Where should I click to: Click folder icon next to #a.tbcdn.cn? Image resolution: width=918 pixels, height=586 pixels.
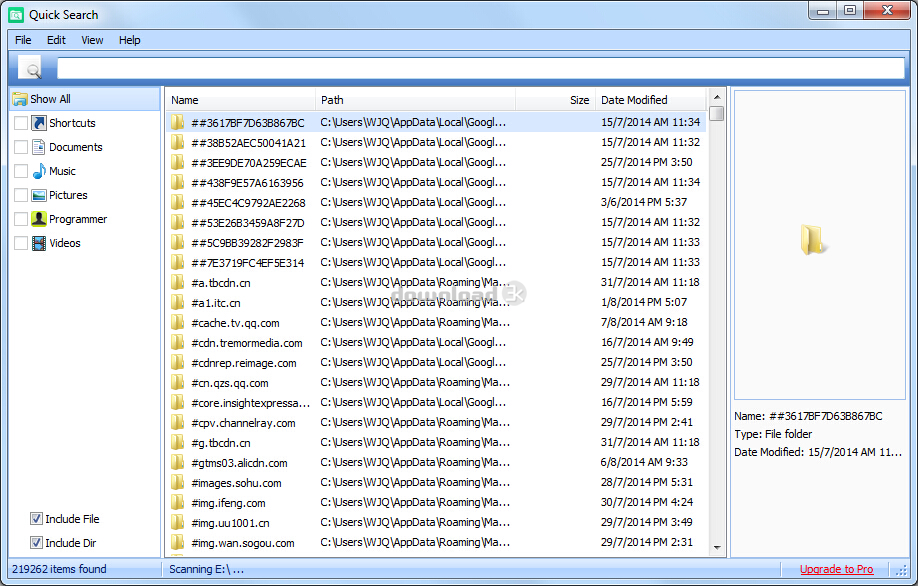(177, 283)
